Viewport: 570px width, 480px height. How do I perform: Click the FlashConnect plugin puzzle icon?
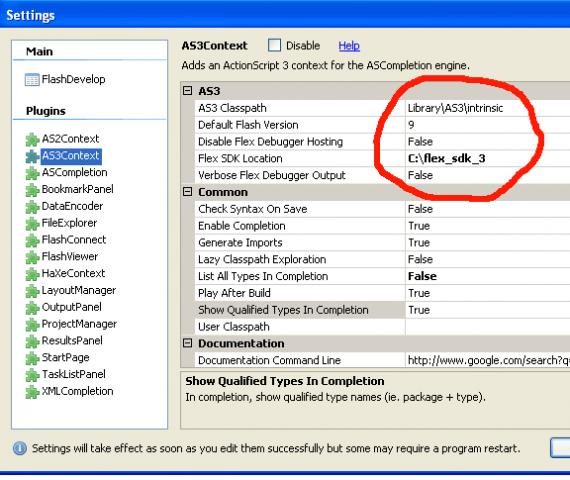point(32,240)
